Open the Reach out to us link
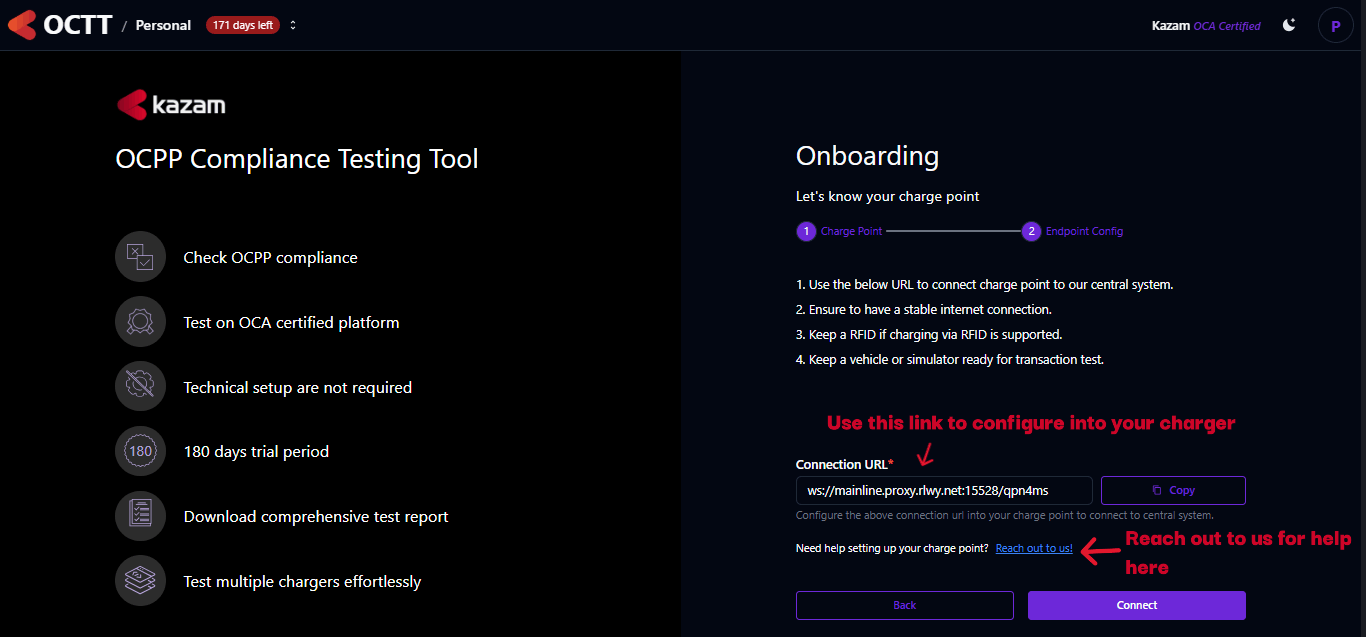Screen dimensions: 1366x637 coord(1034,548)
